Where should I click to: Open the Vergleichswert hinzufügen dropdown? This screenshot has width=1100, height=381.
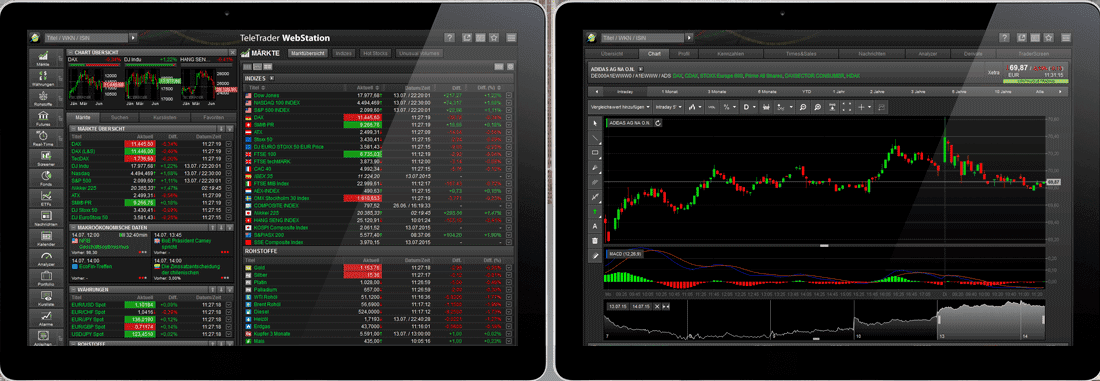(x=618, y=107)
